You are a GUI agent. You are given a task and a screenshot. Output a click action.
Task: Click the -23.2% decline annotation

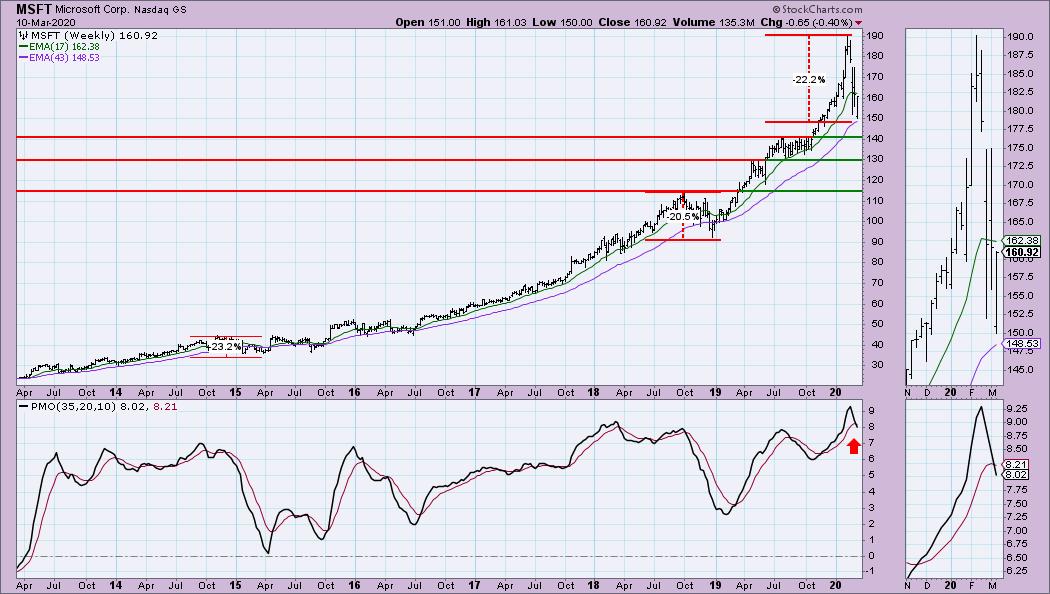point(226,347)
